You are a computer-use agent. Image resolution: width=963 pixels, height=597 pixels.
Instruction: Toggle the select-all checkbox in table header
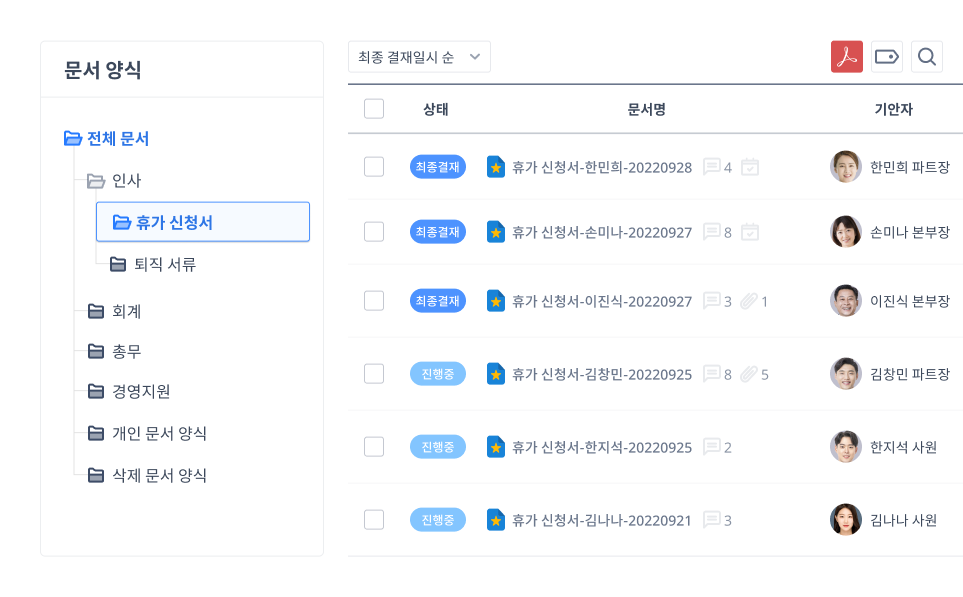[x=374, y=109]
